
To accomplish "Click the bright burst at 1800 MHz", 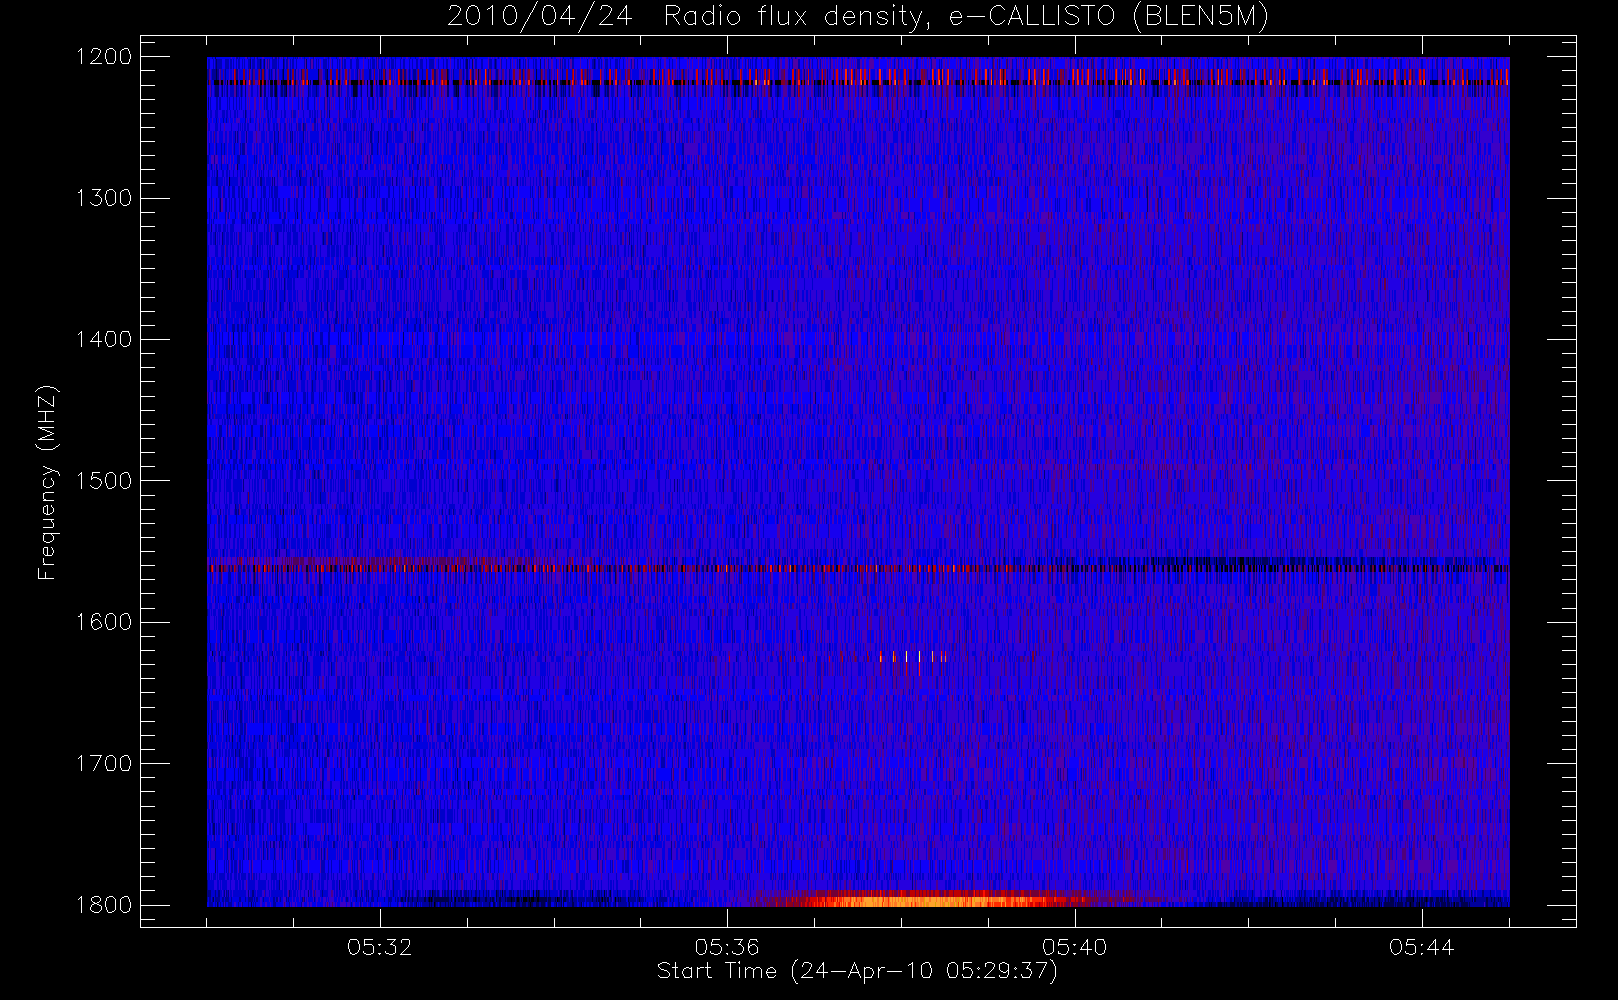I will click(930, 899).
